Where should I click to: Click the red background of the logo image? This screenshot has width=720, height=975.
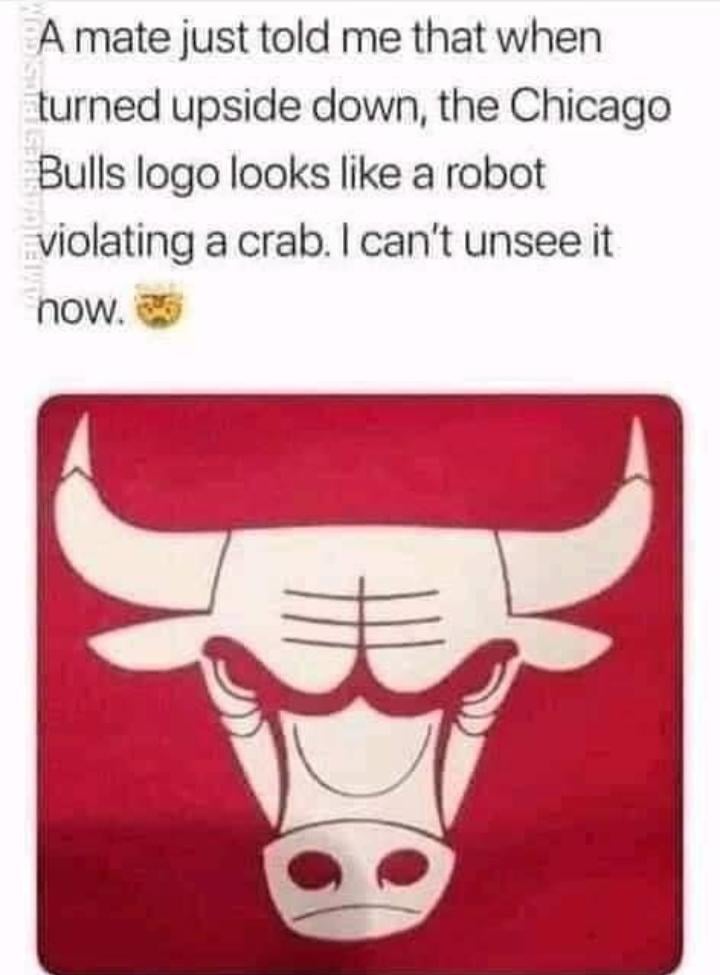coord(361,473)
